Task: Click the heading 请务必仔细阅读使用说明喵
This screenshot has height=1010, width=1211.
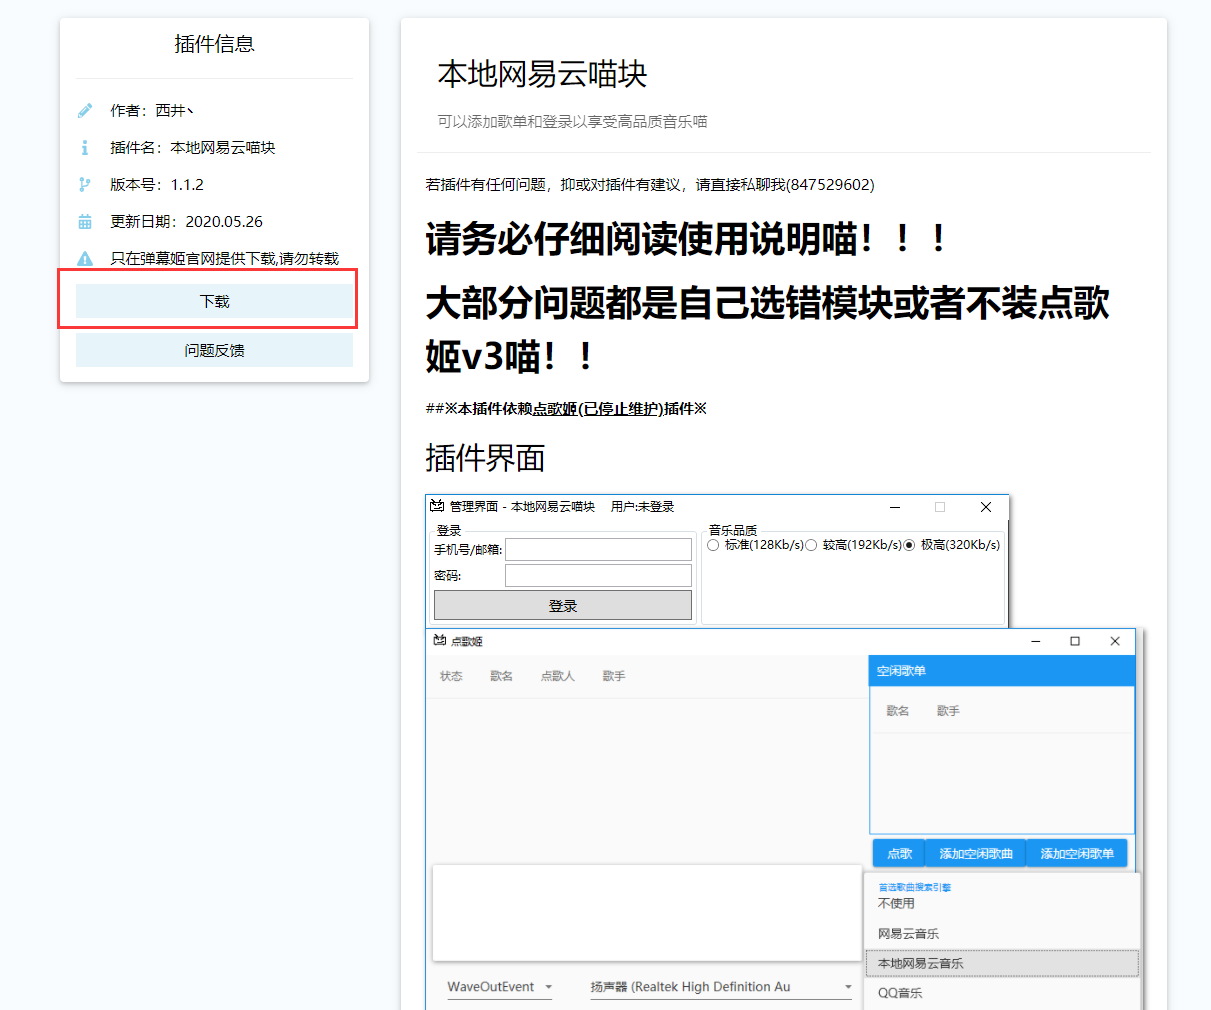Action: 686,239
